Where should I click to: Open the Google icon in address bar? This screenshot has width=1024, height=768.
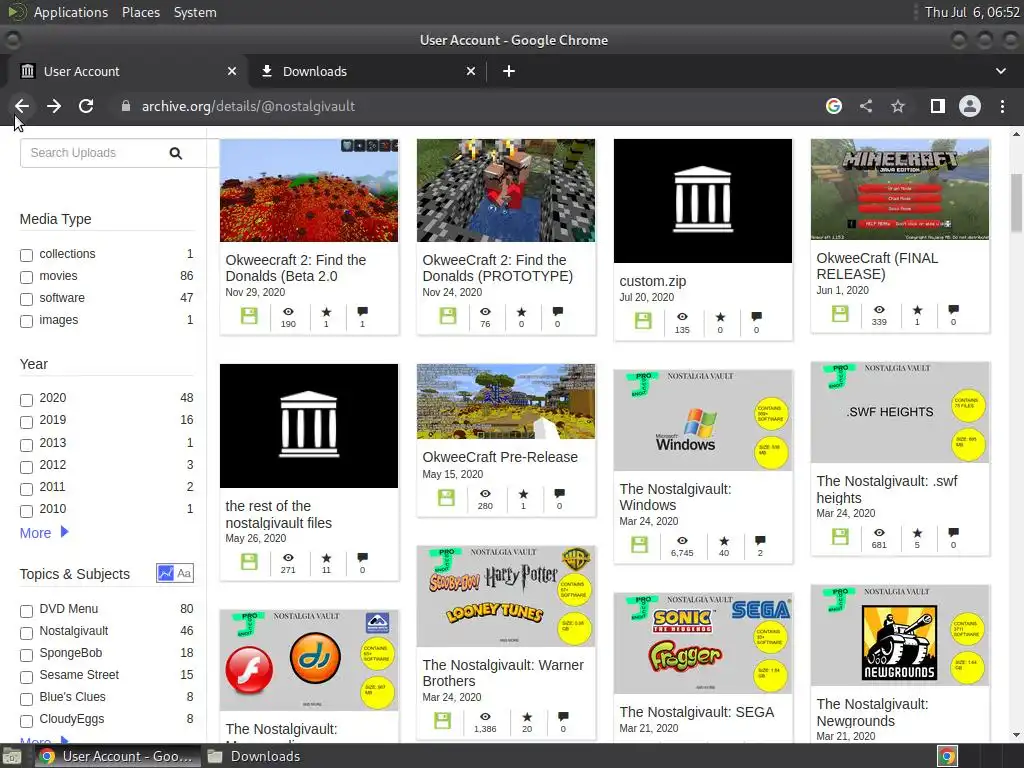[x=834, y=106]
